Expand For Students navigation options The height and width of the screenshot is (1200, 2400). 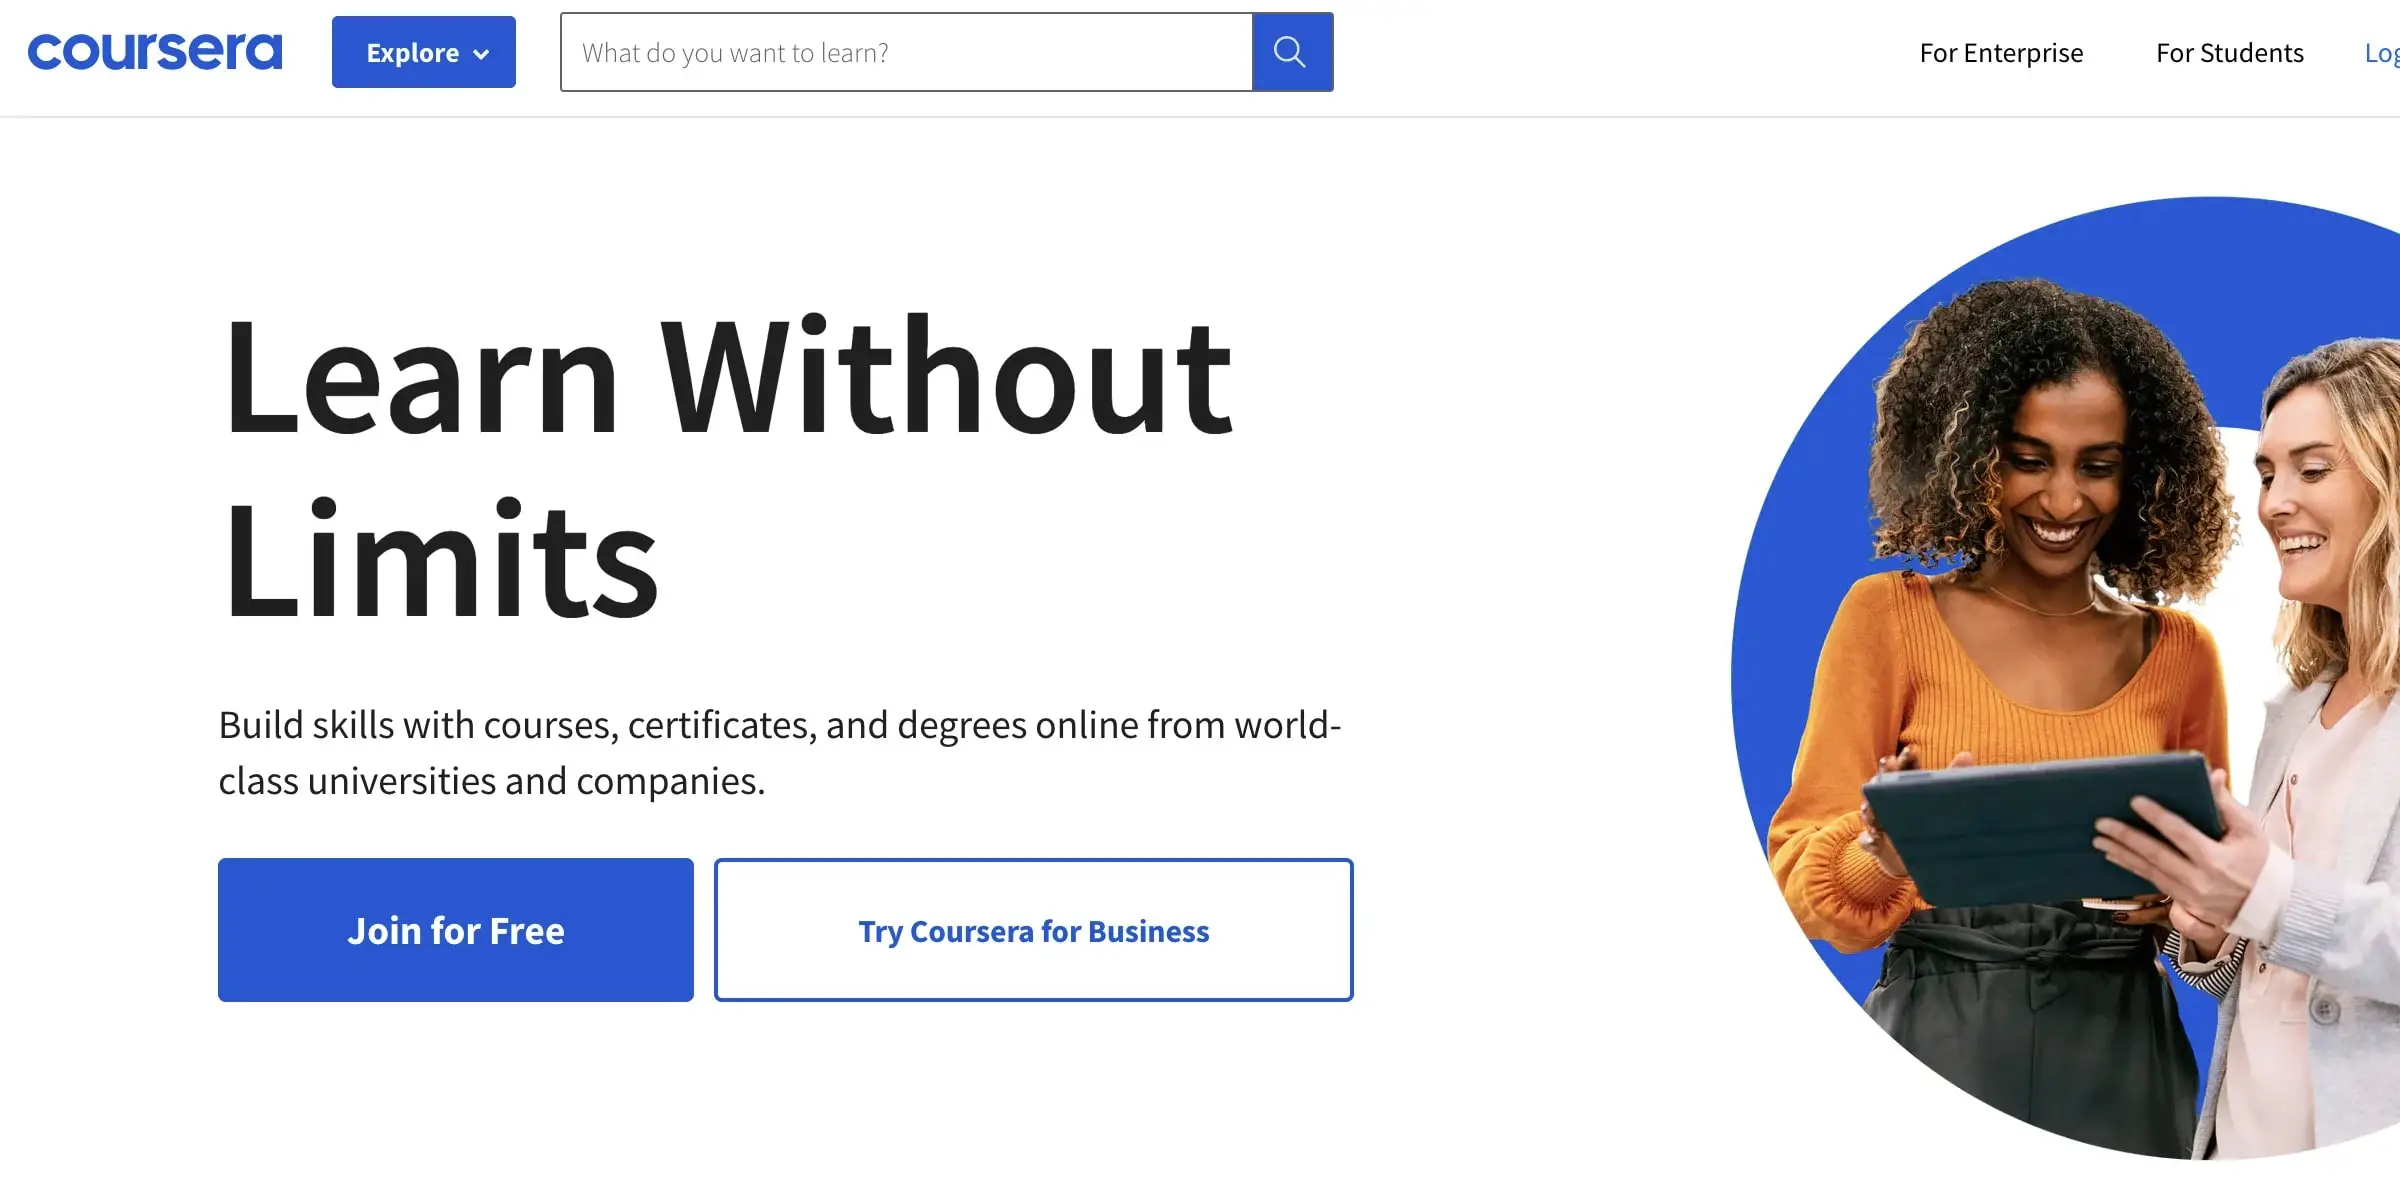(x=2230, y=52)
